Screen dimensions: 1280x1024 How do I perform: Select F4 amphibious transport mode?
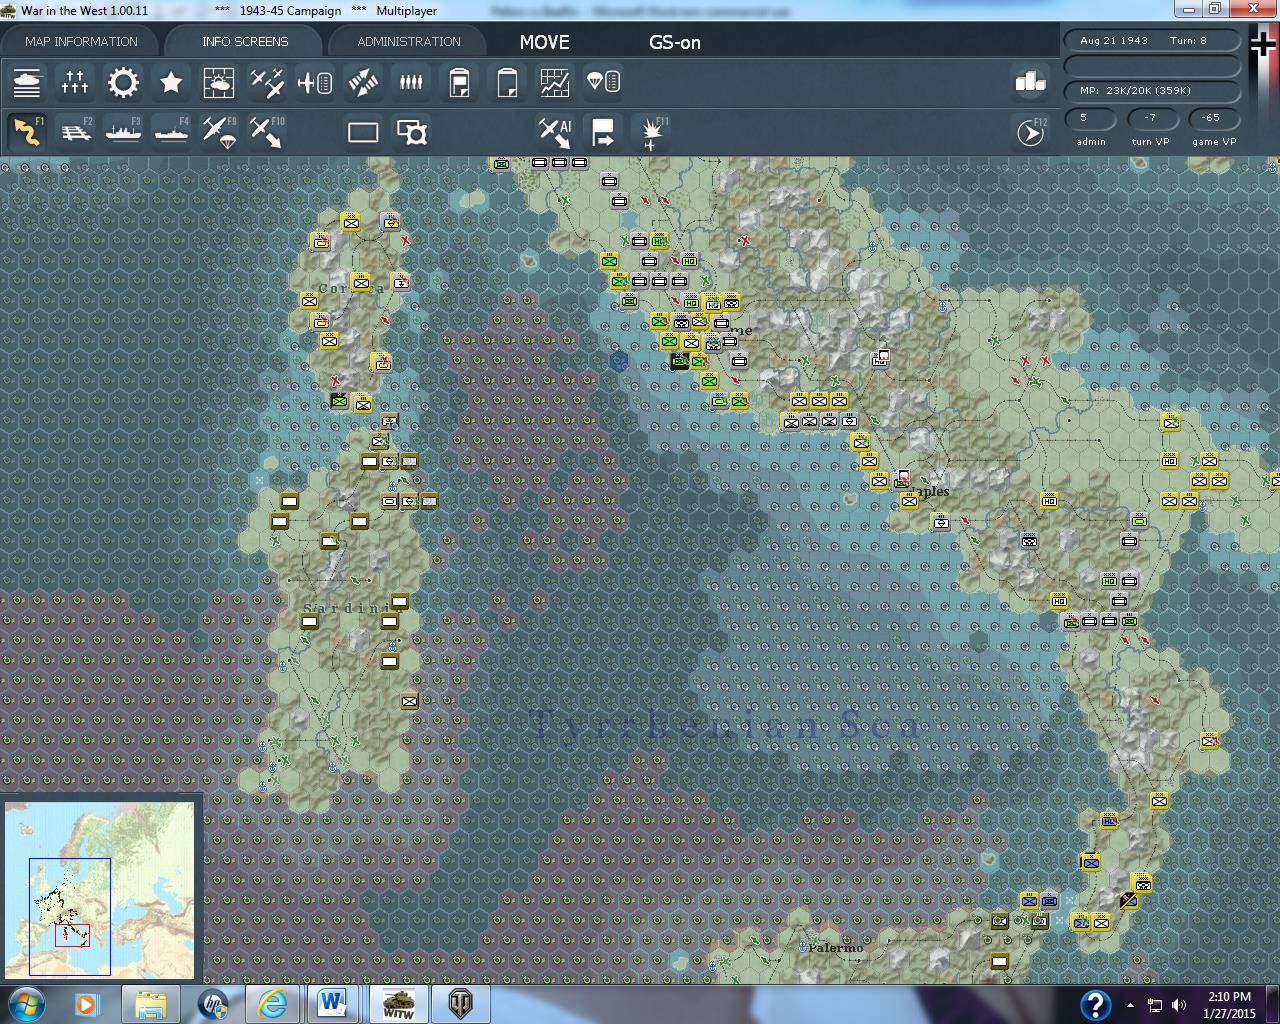point(171,131)
